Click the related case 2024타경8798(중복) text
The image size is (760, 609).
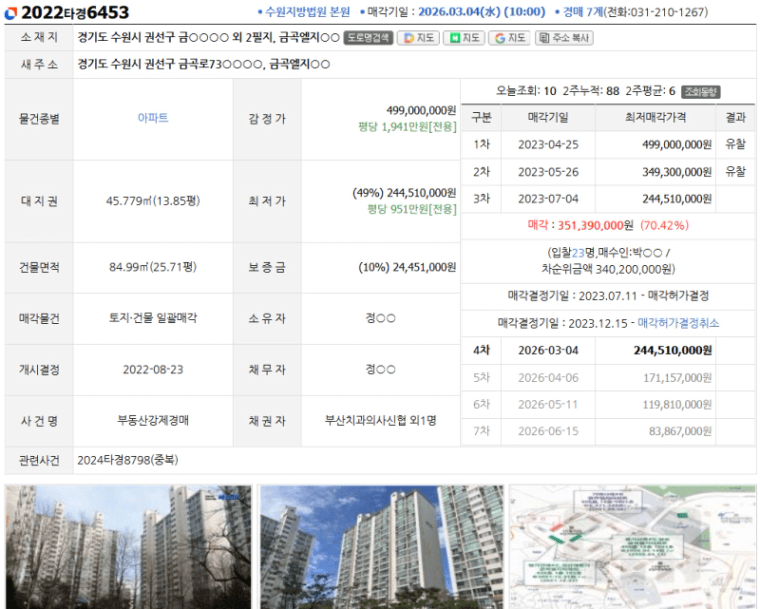pyautogui.click(x=126, y=460)
